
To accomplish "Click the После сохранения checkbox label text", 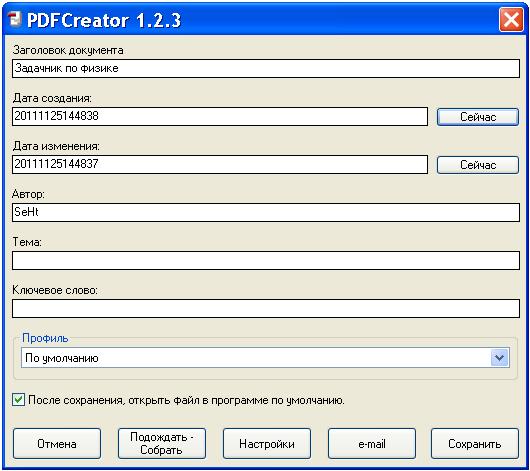I will pyautogui.click(x=186, y=400).
